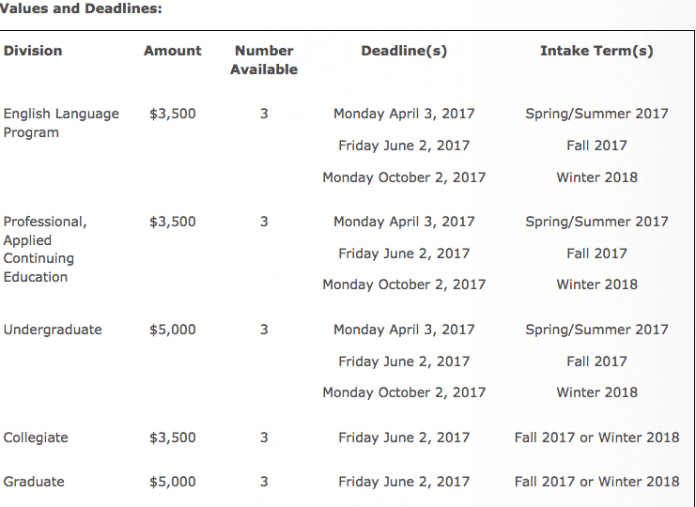
Task: Click Undergraduate's Monday October 2, 2017 deadline
Action: [404, 393]
